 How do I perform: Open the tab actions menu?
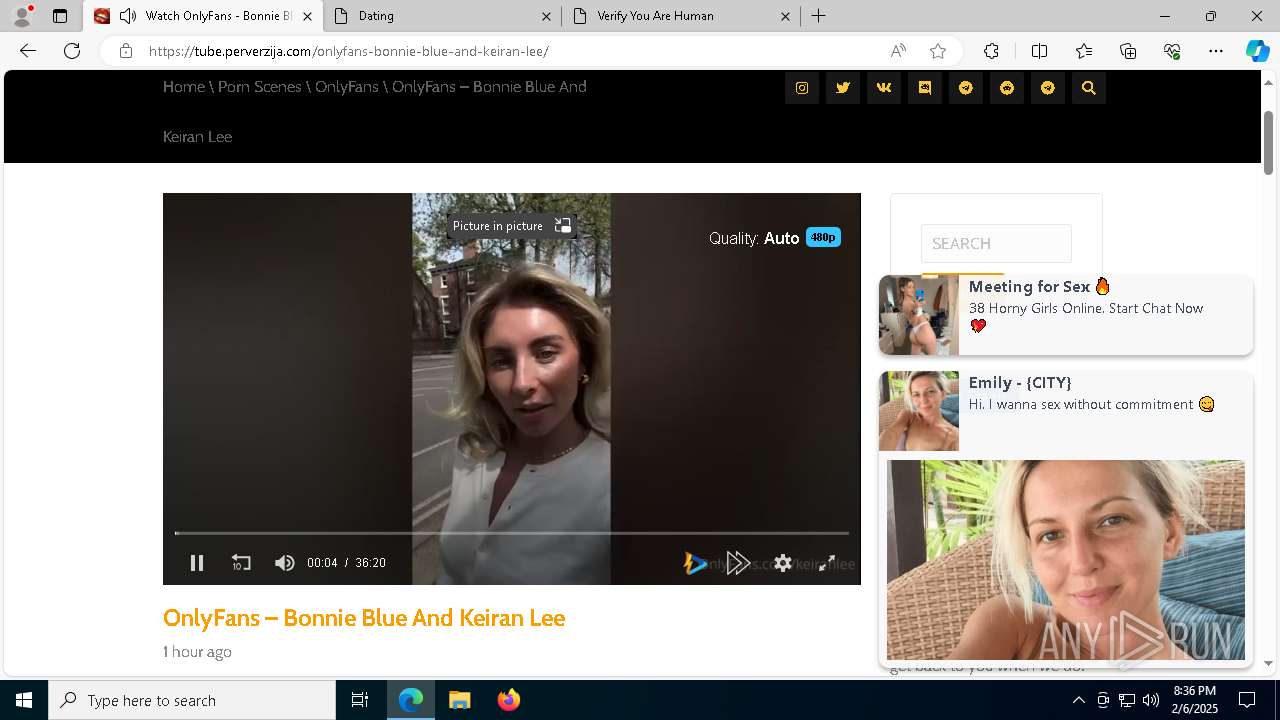(60, 16)
